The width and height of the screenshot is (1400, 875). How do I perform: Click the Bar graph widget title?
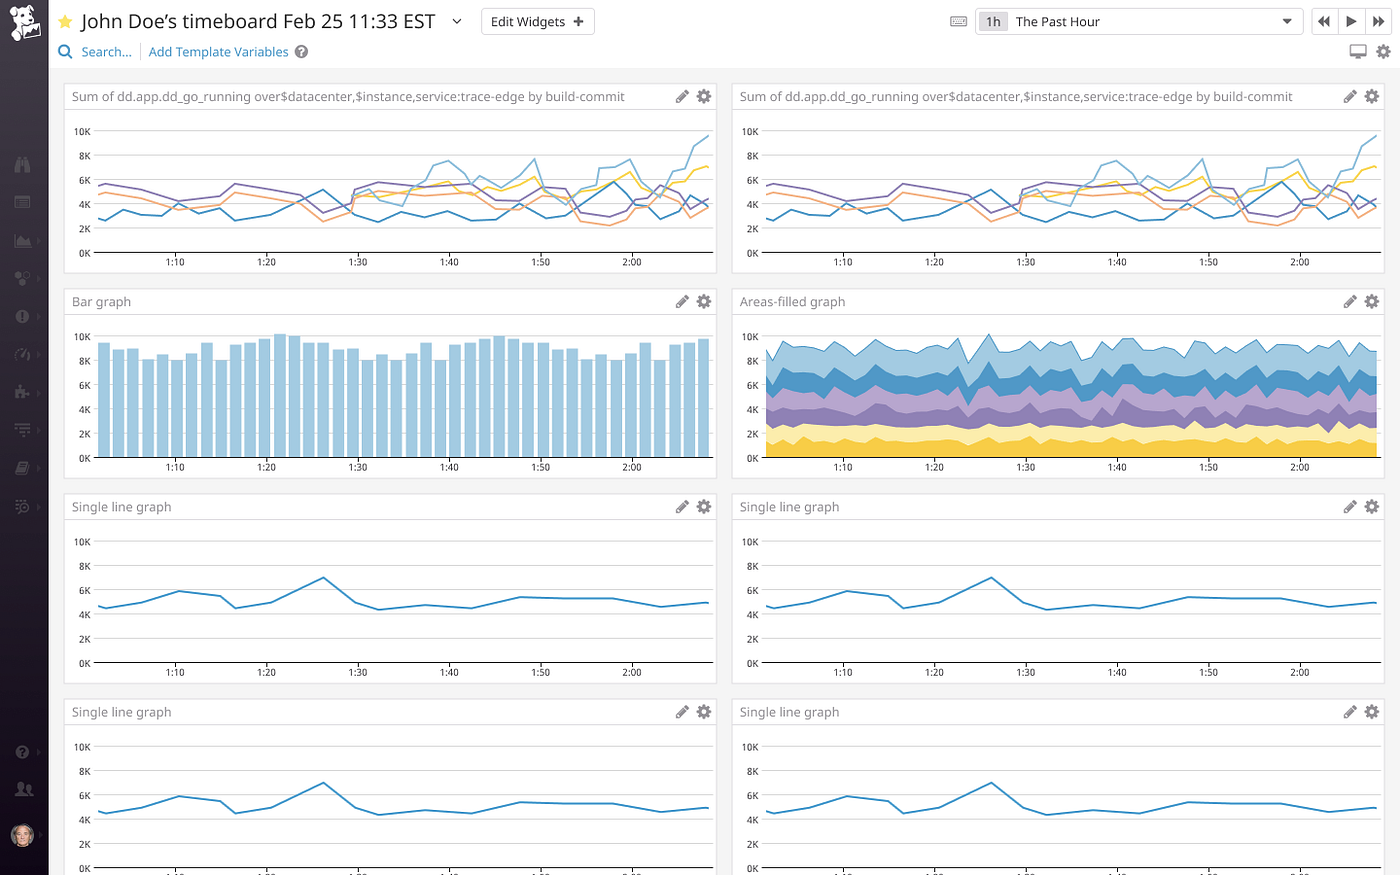tap(101, 302)
